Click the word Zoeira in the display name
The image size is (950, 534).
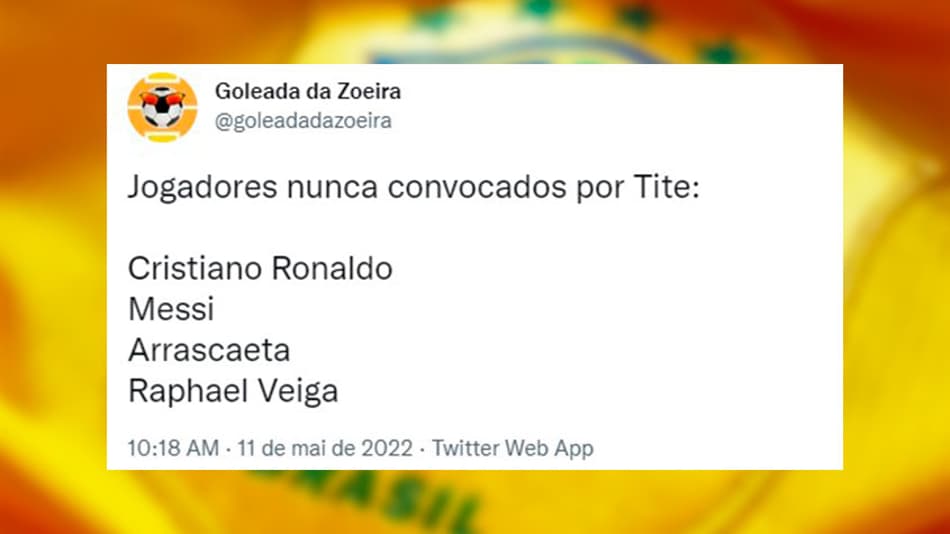[x=369, y=92]
